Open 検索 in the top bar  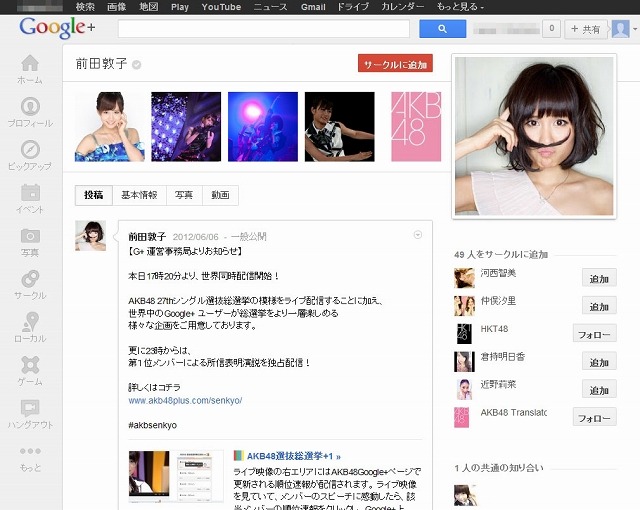click(x=85, y=7)
